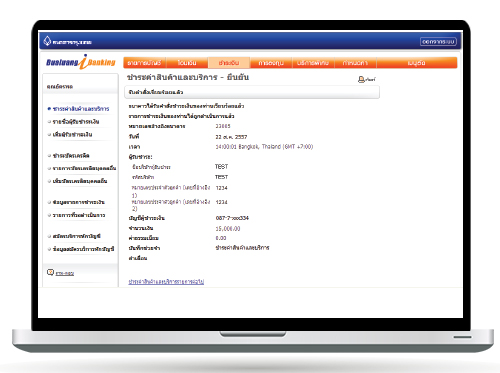The width and height of the screenshot is (500, 373).
Task: Open the help question-mark icon in sidebar
Action: click(x=50, y=272)
